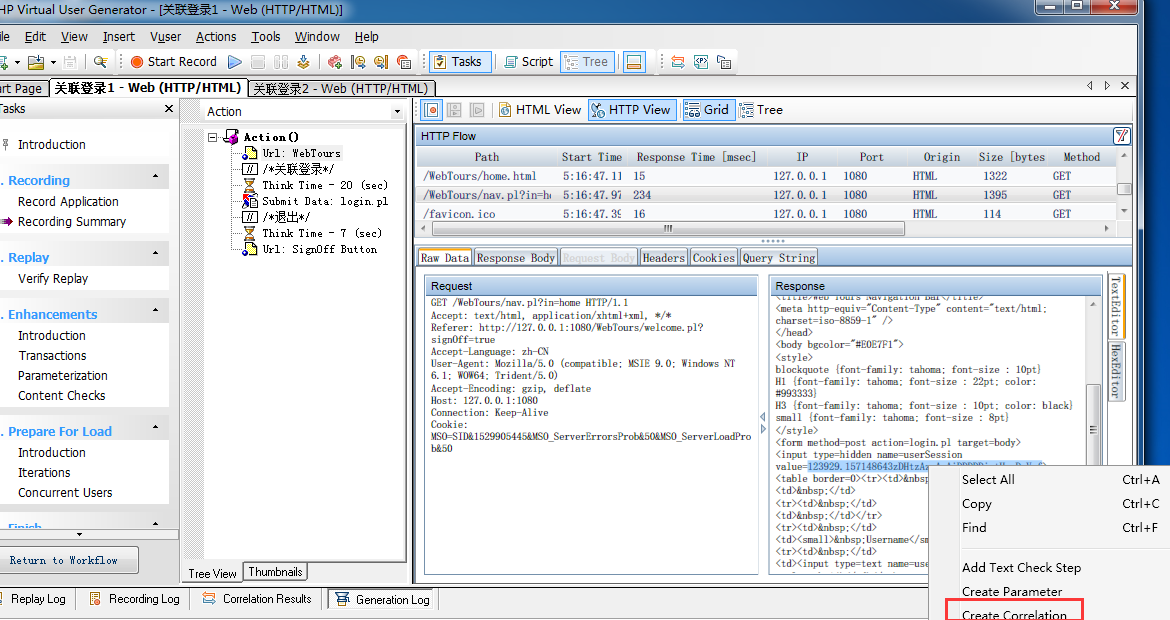The width and height of the screenshot is (1170, 620).
Task: Open the Query String tab
Action: [x=779, y=257]
